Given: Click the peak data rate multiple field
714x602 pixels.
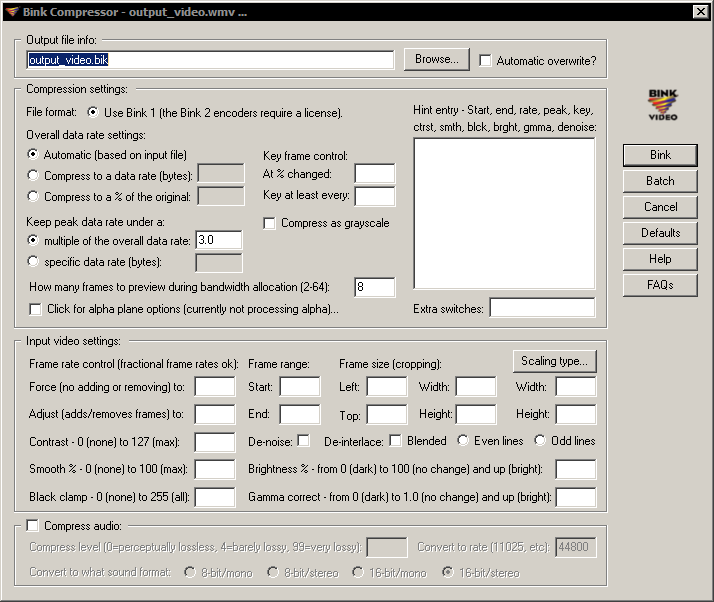Looking at the screenshot, I should pos(219,240).
